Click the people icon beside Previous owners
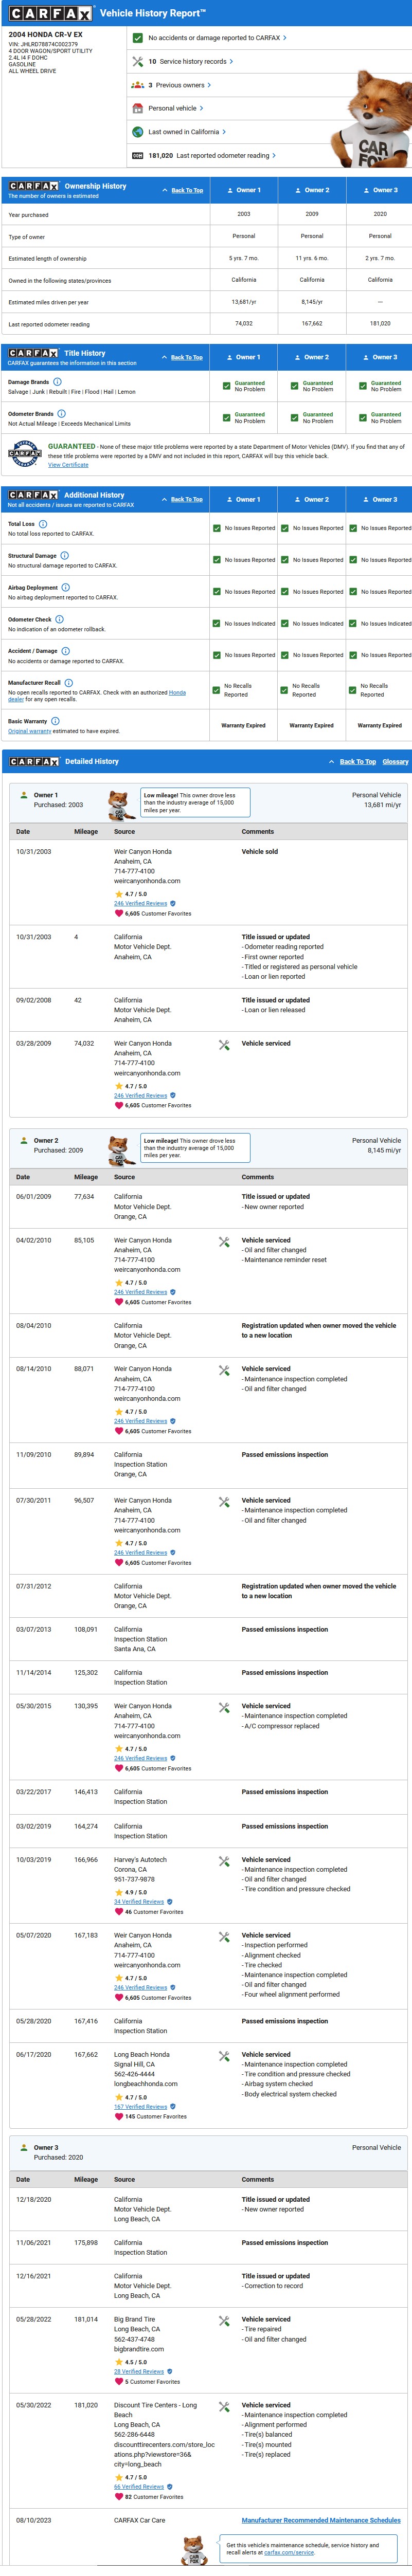This screenshot has height=2576, width=412. (x=138, y=85)
